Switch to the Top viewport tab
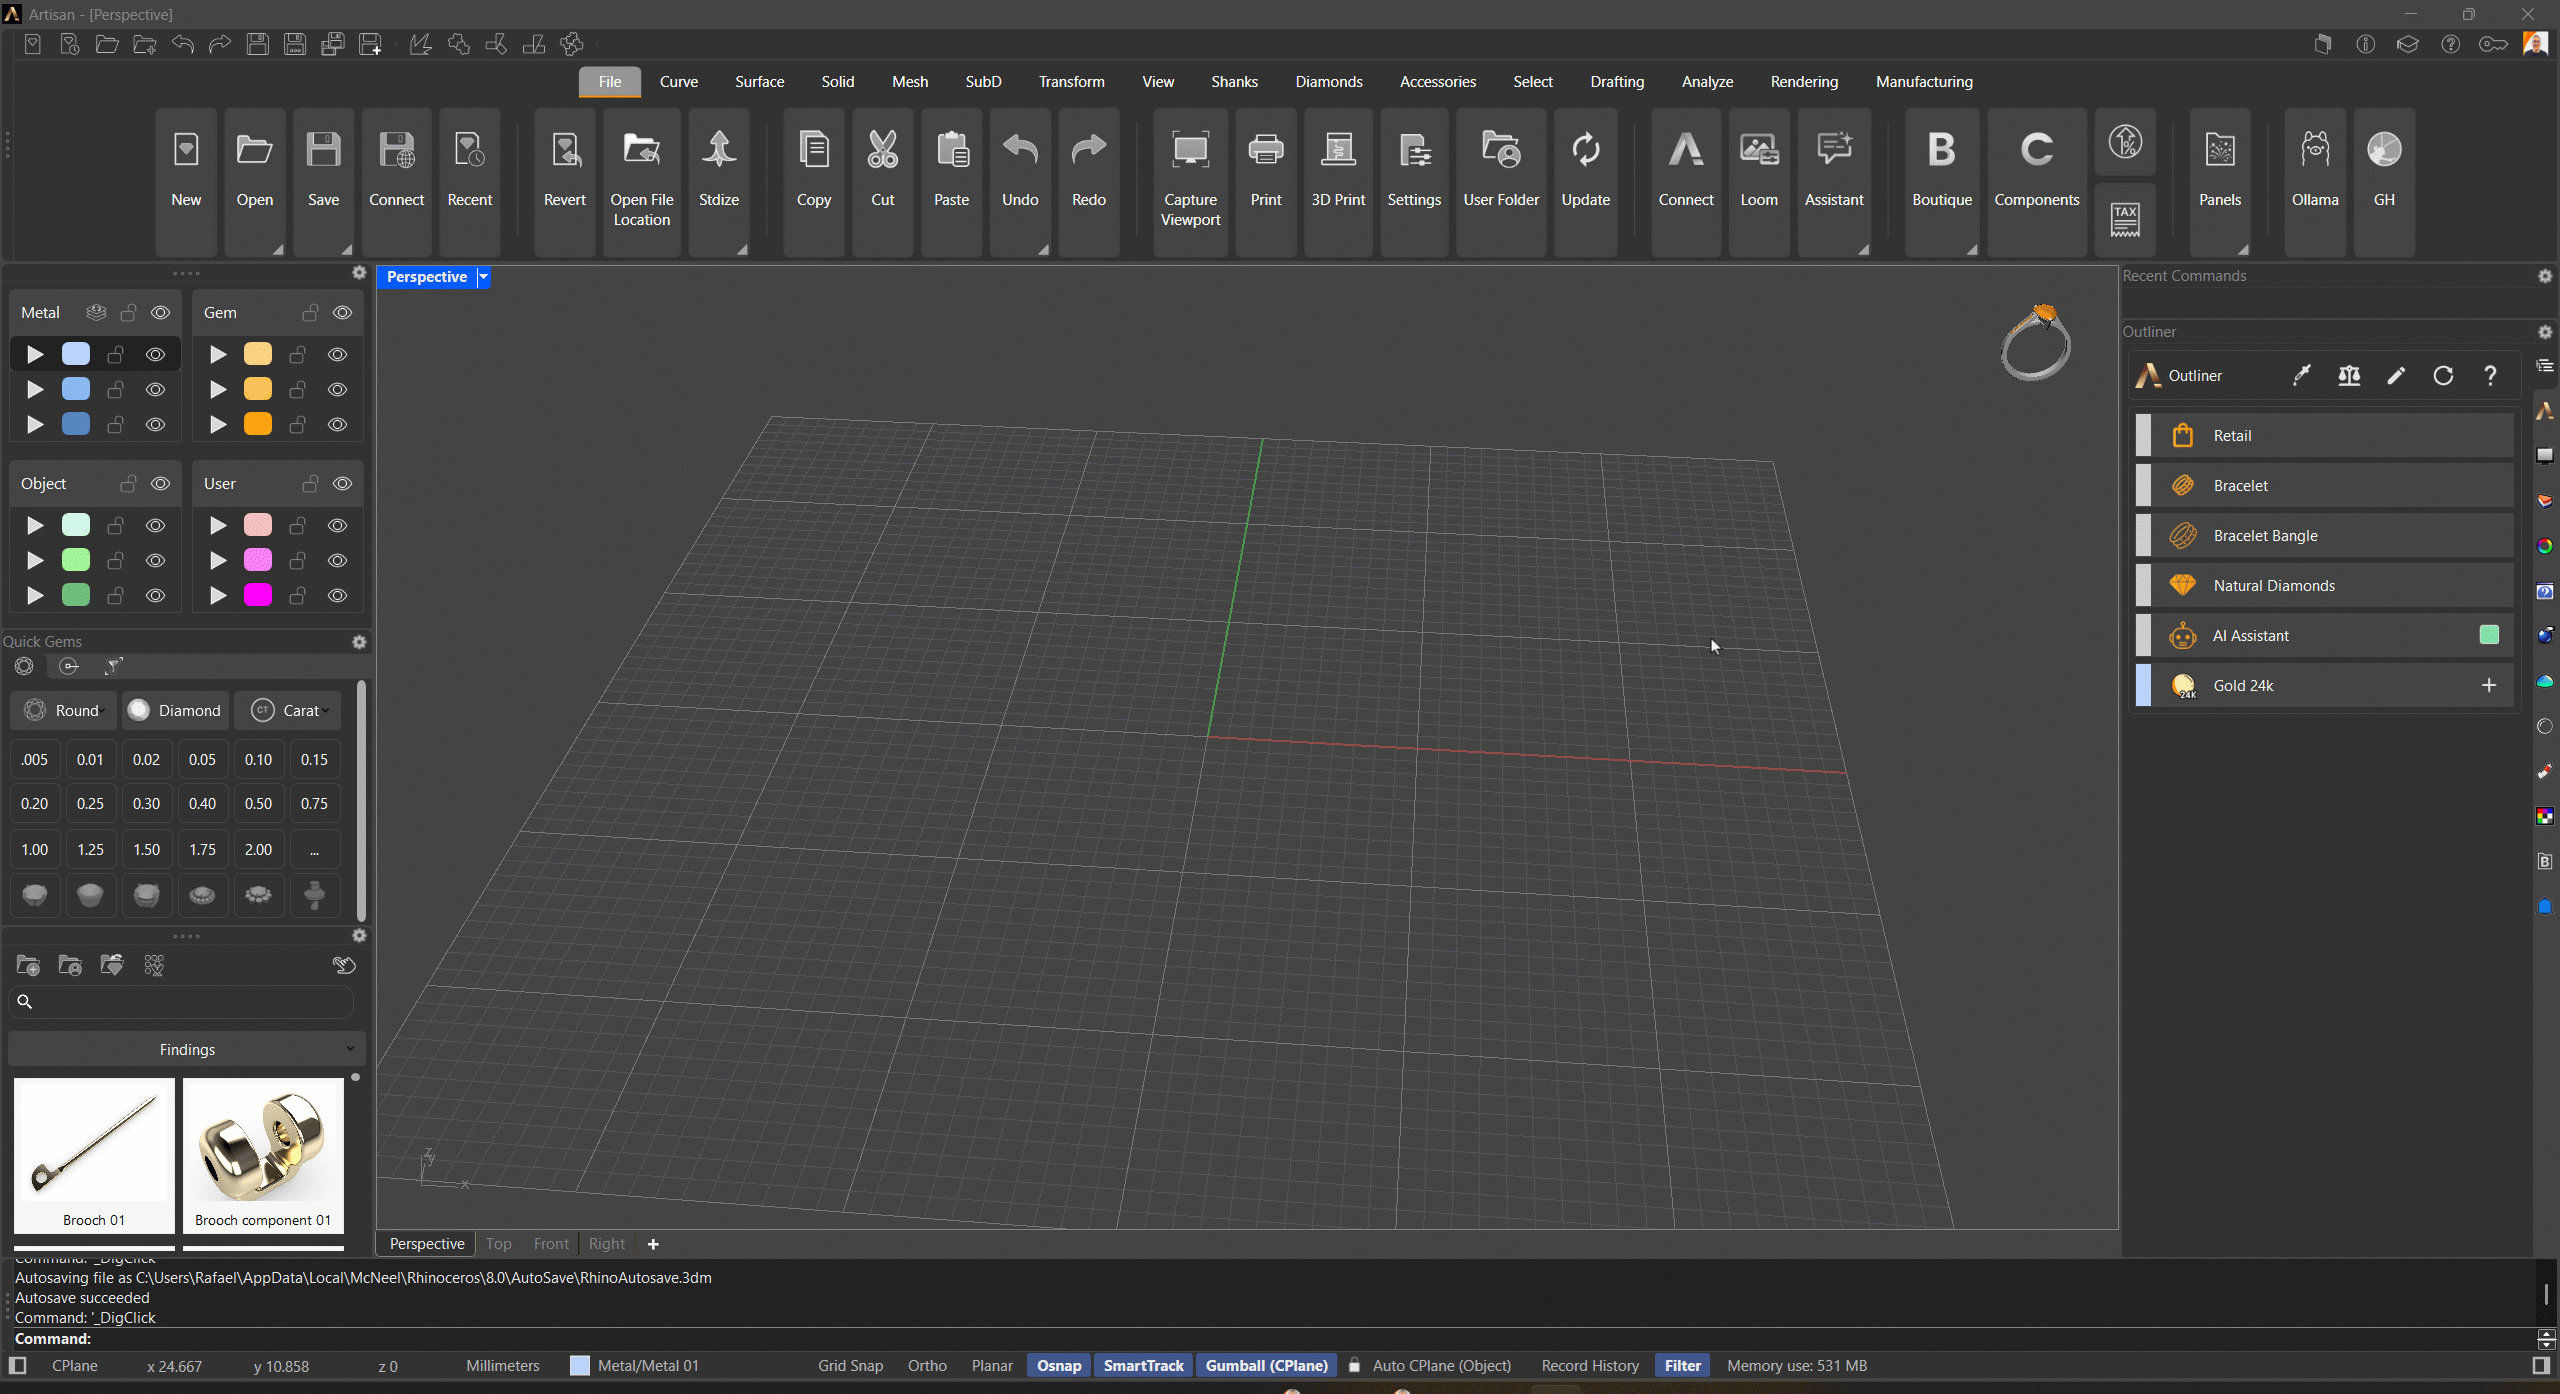2560x1394 pixels. tap(498, 1243)
